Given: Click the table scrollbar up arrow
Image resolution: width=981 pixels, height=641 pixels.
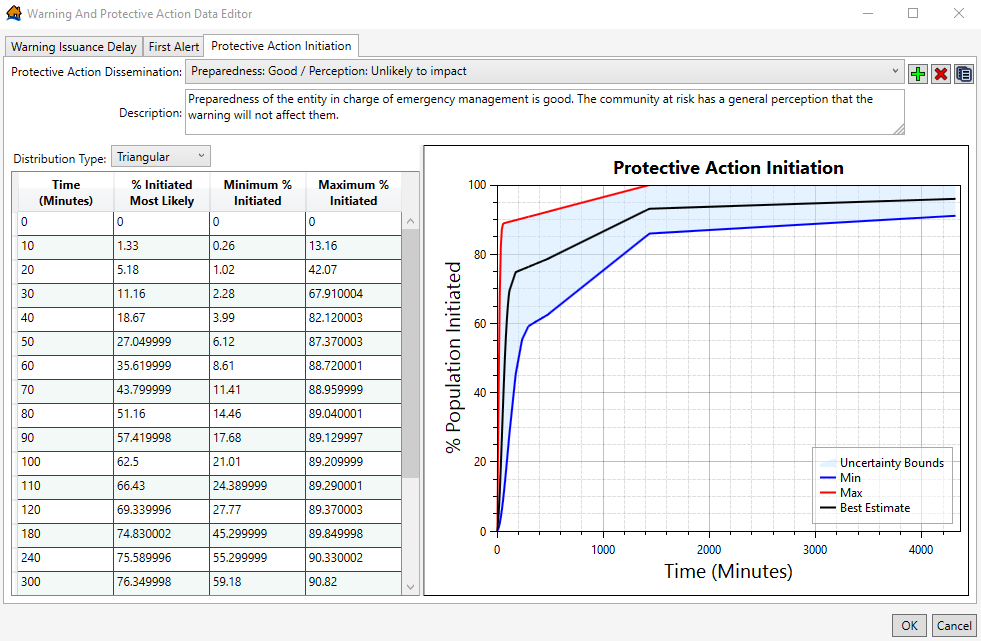Looking at the screenshot, I should pyautogui.click(x=410, y=221).
